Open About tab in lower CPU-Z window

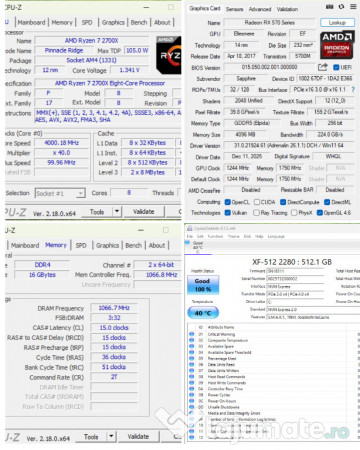[157, 245]
